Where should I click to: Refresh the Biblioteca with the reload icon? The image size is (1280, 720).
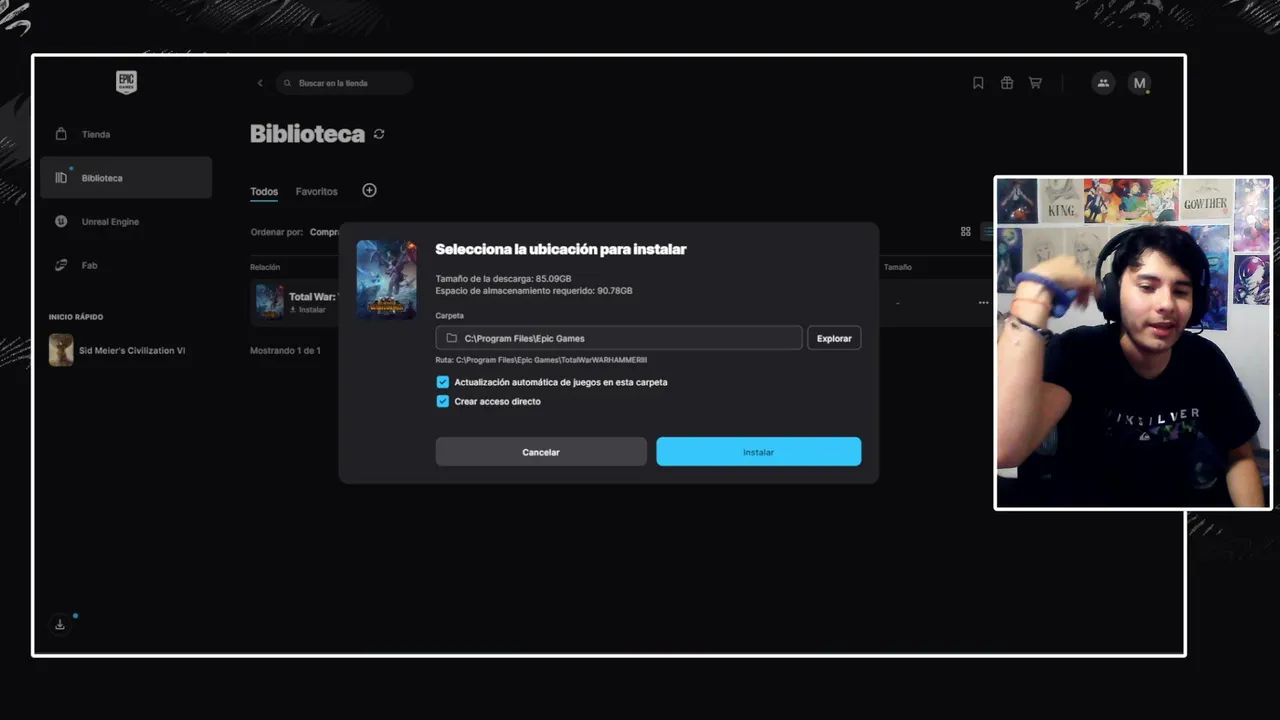click(x=379, y=134)
